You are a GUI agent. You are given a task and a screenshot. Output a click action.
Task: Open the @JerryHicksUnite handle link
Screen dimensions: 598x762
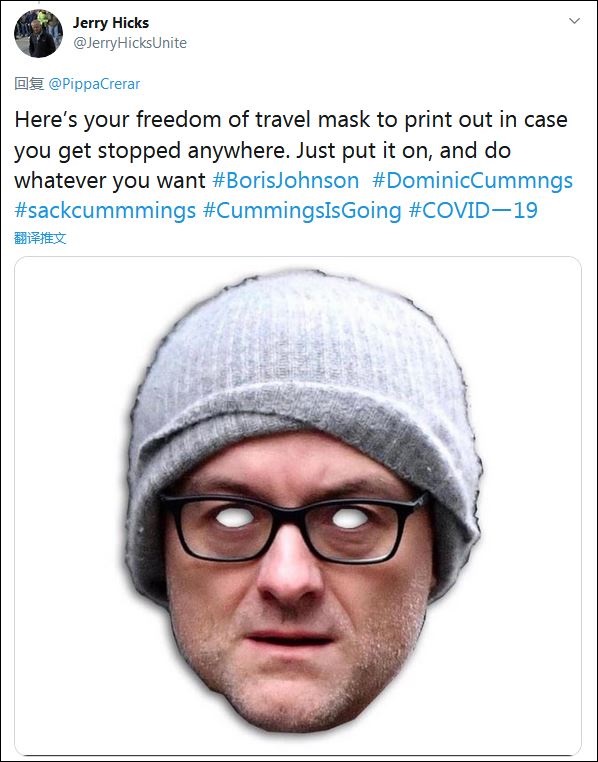(x=130, y=43)
